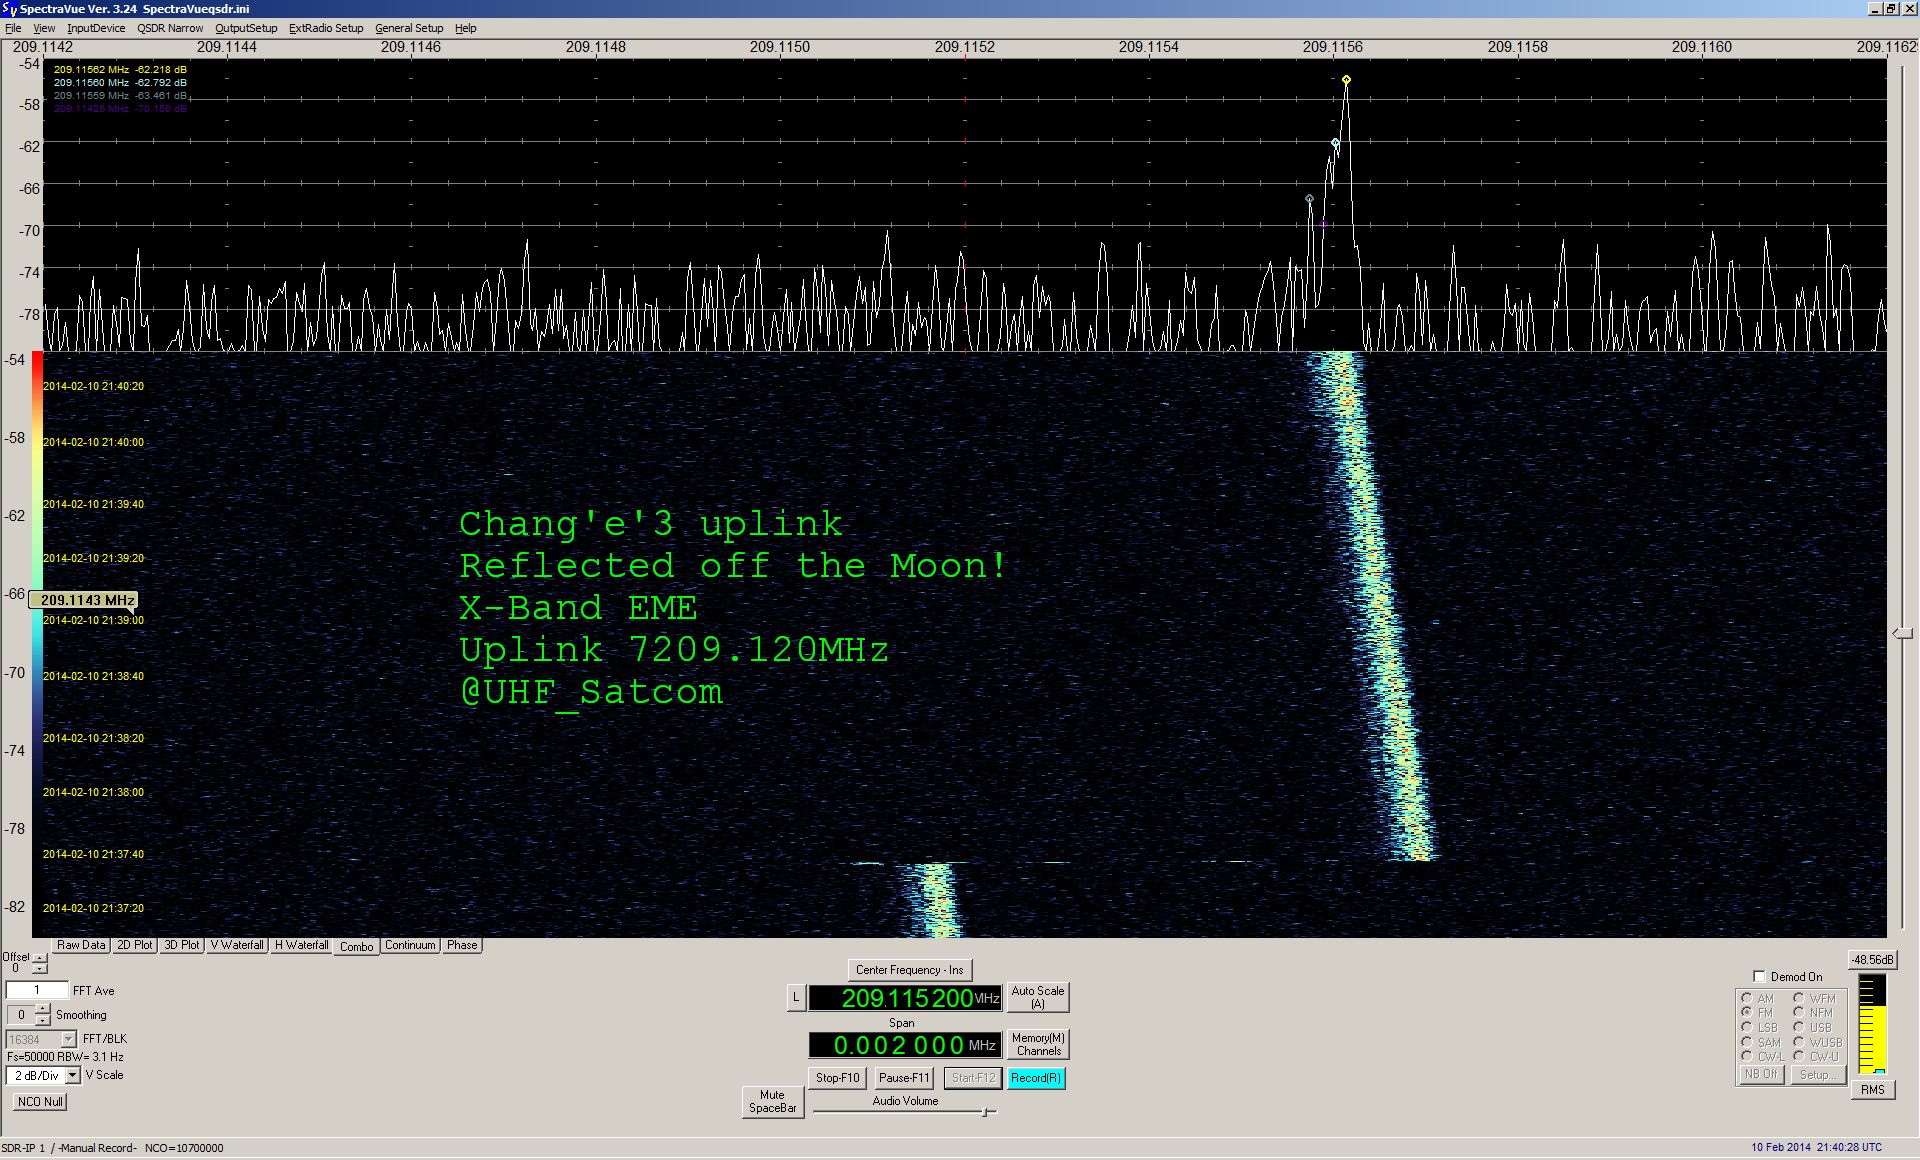Click the Offset up arrow
The image size is (1920, 1160).
tap(39, 958)
